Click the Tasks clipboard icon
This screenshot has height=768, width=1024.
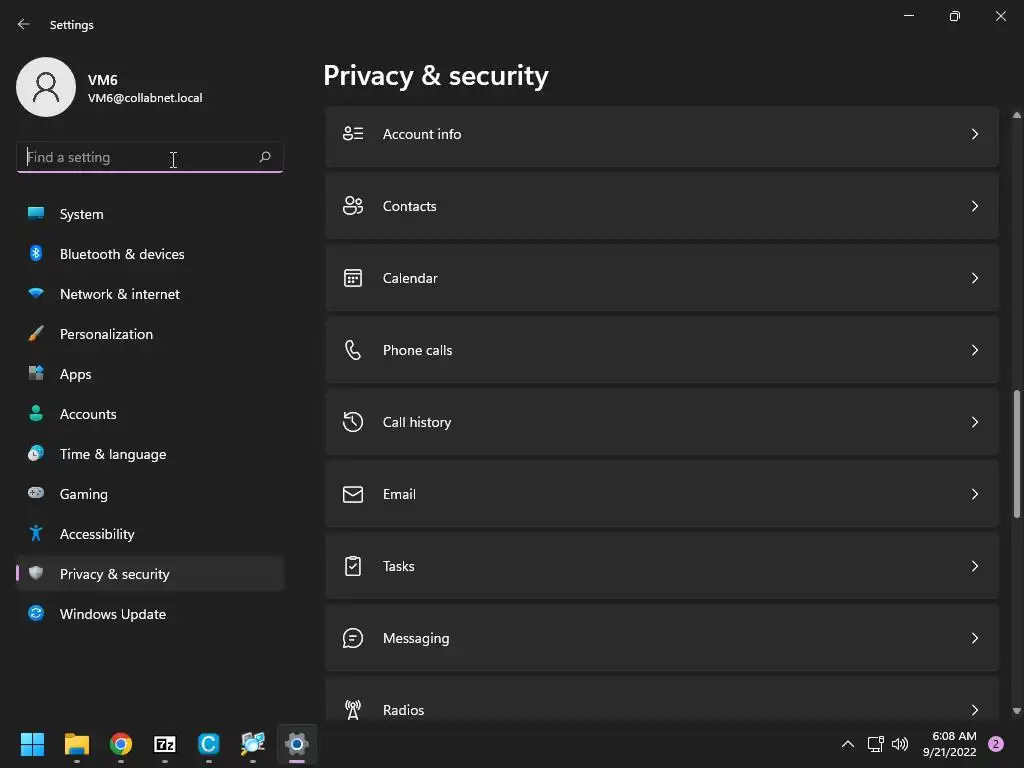353,566
